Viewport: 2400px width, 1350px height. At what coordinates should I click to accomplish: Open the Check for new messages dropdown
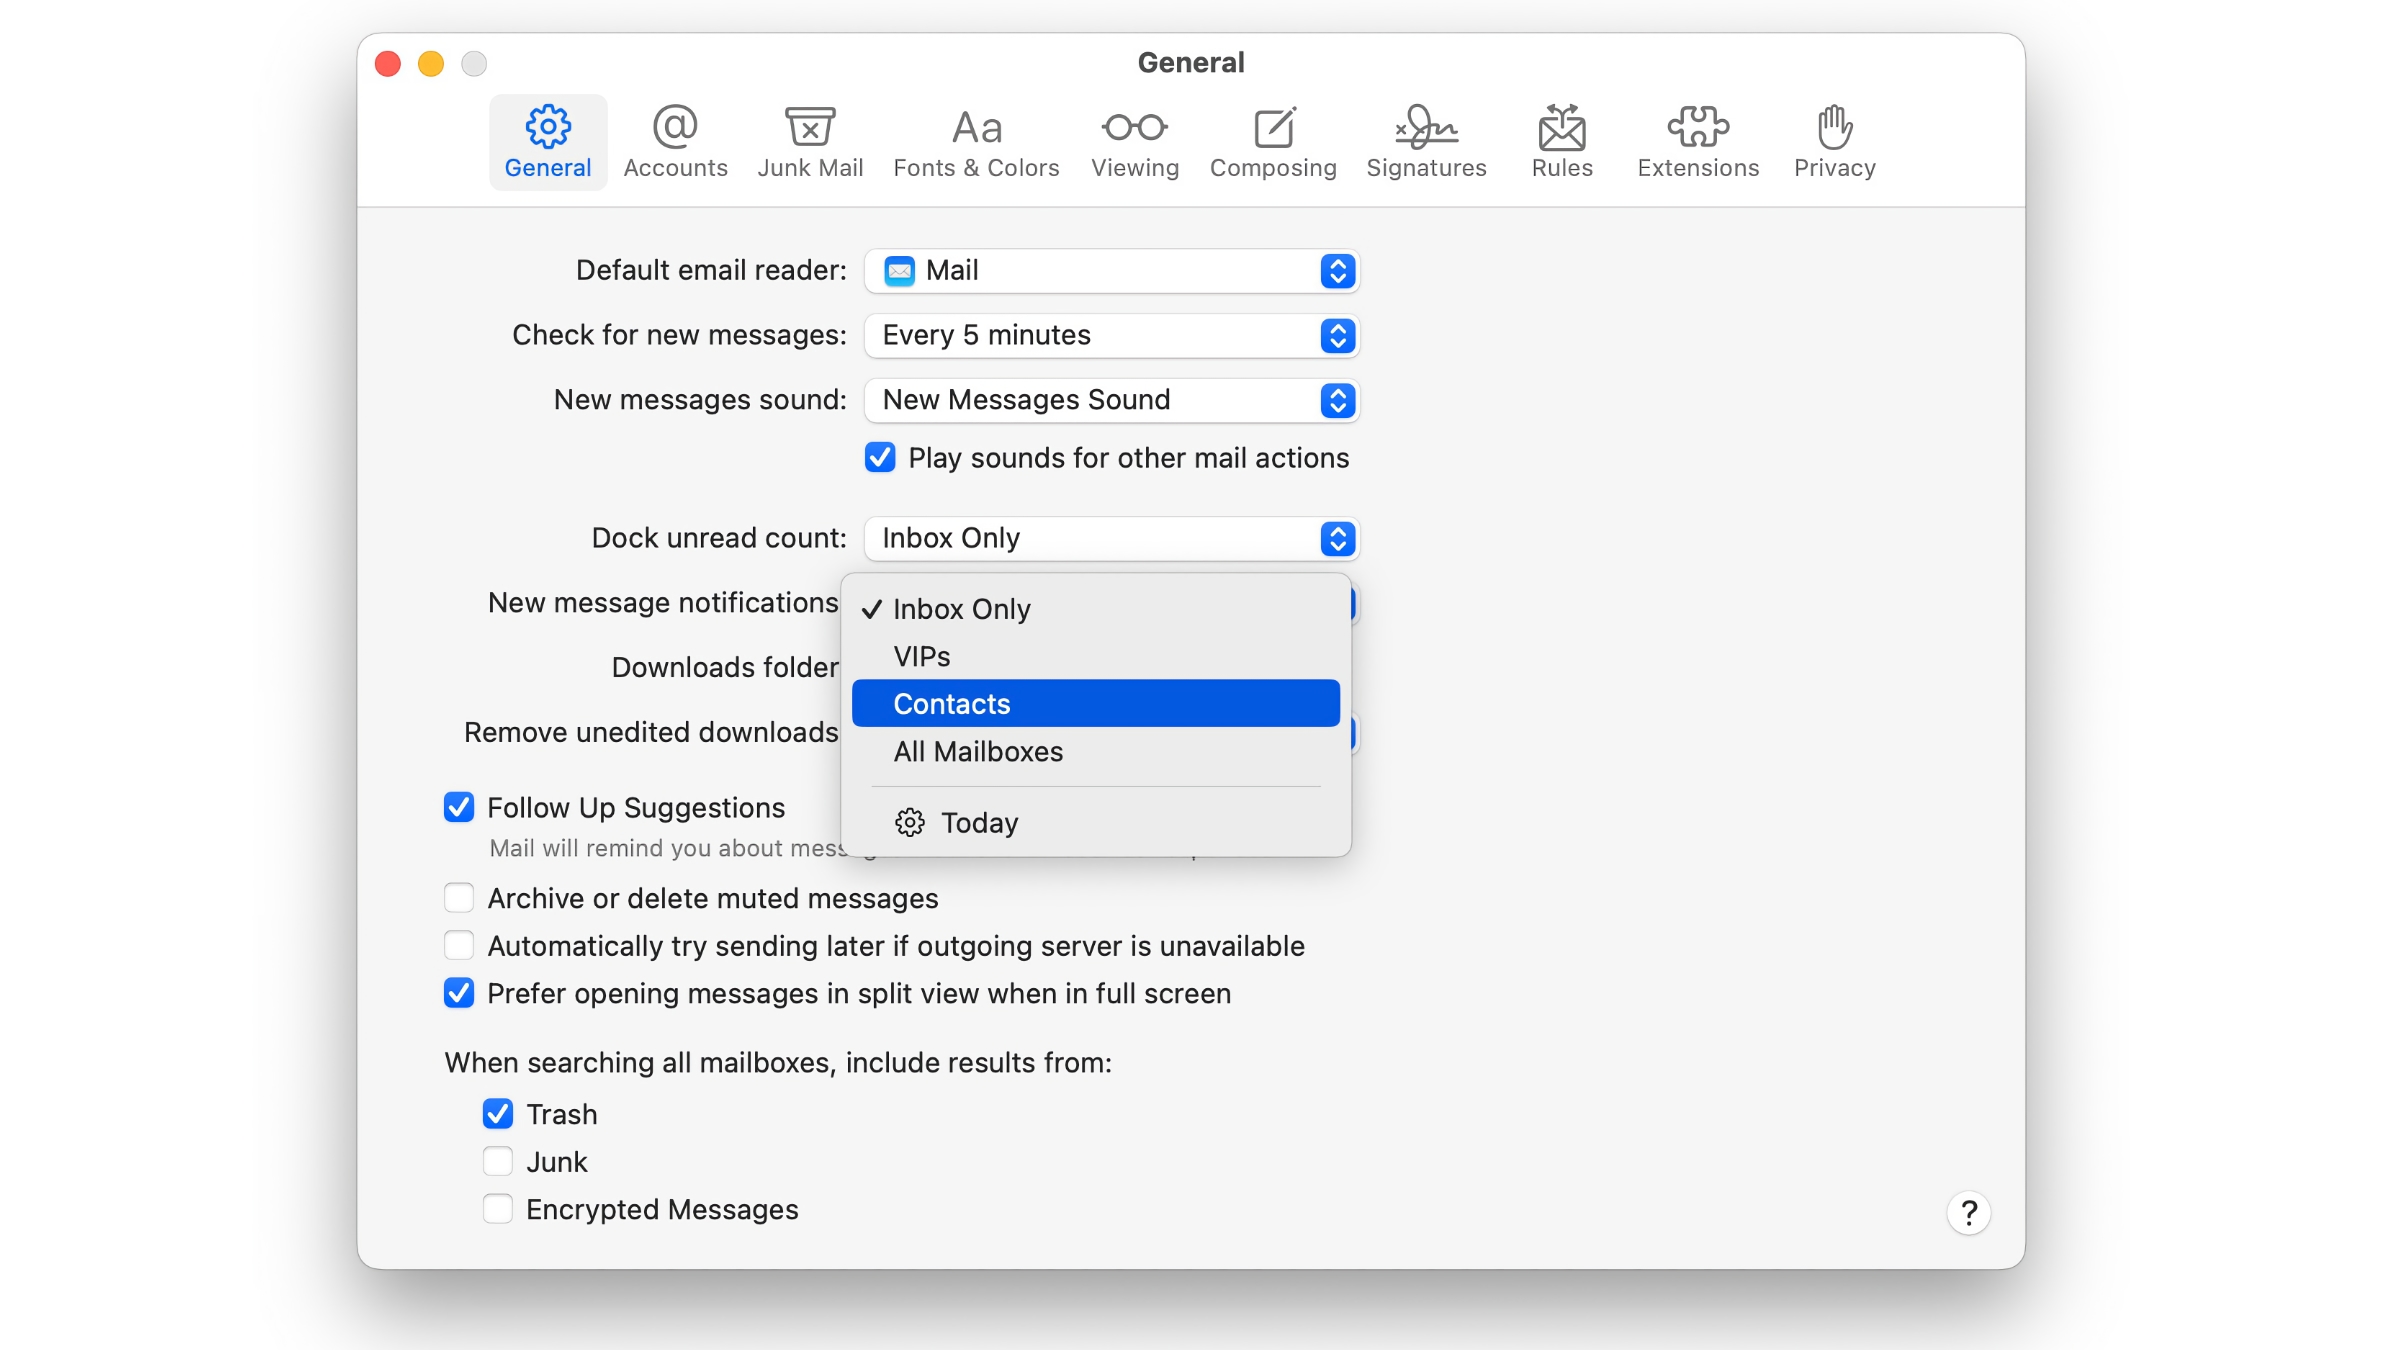[x=1111, y=336]
